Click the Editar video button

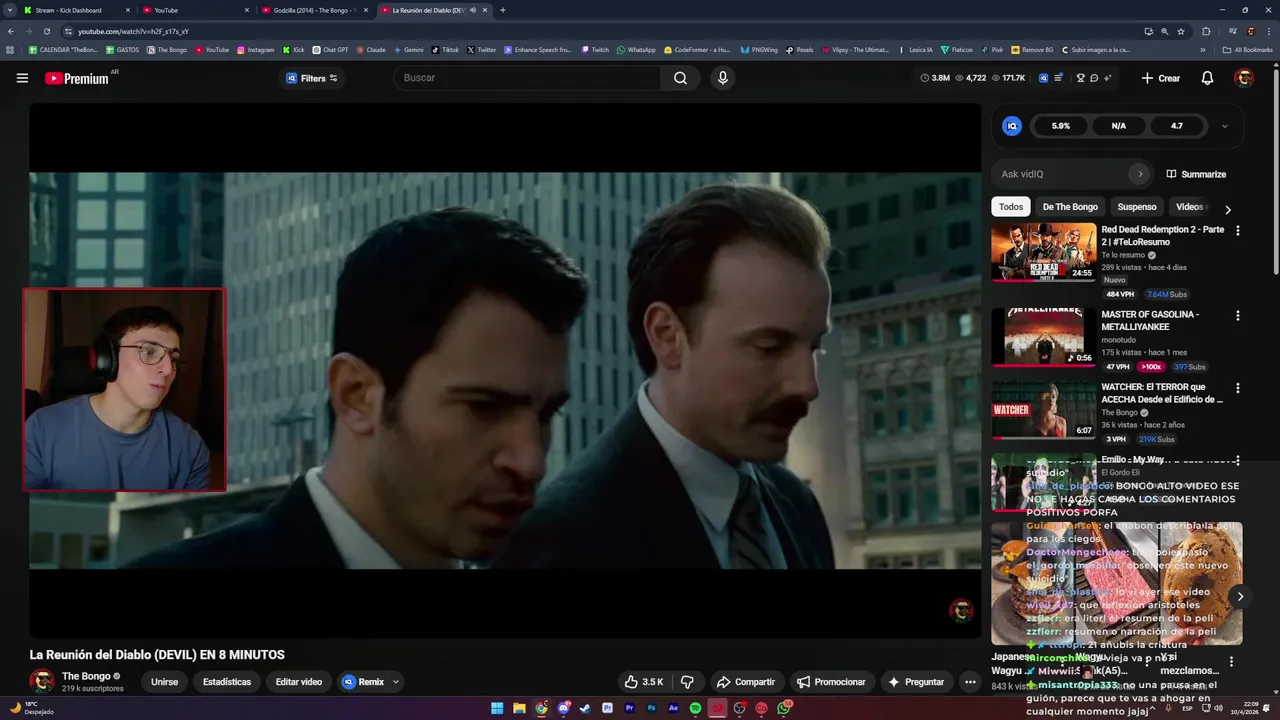coord(299,682)
